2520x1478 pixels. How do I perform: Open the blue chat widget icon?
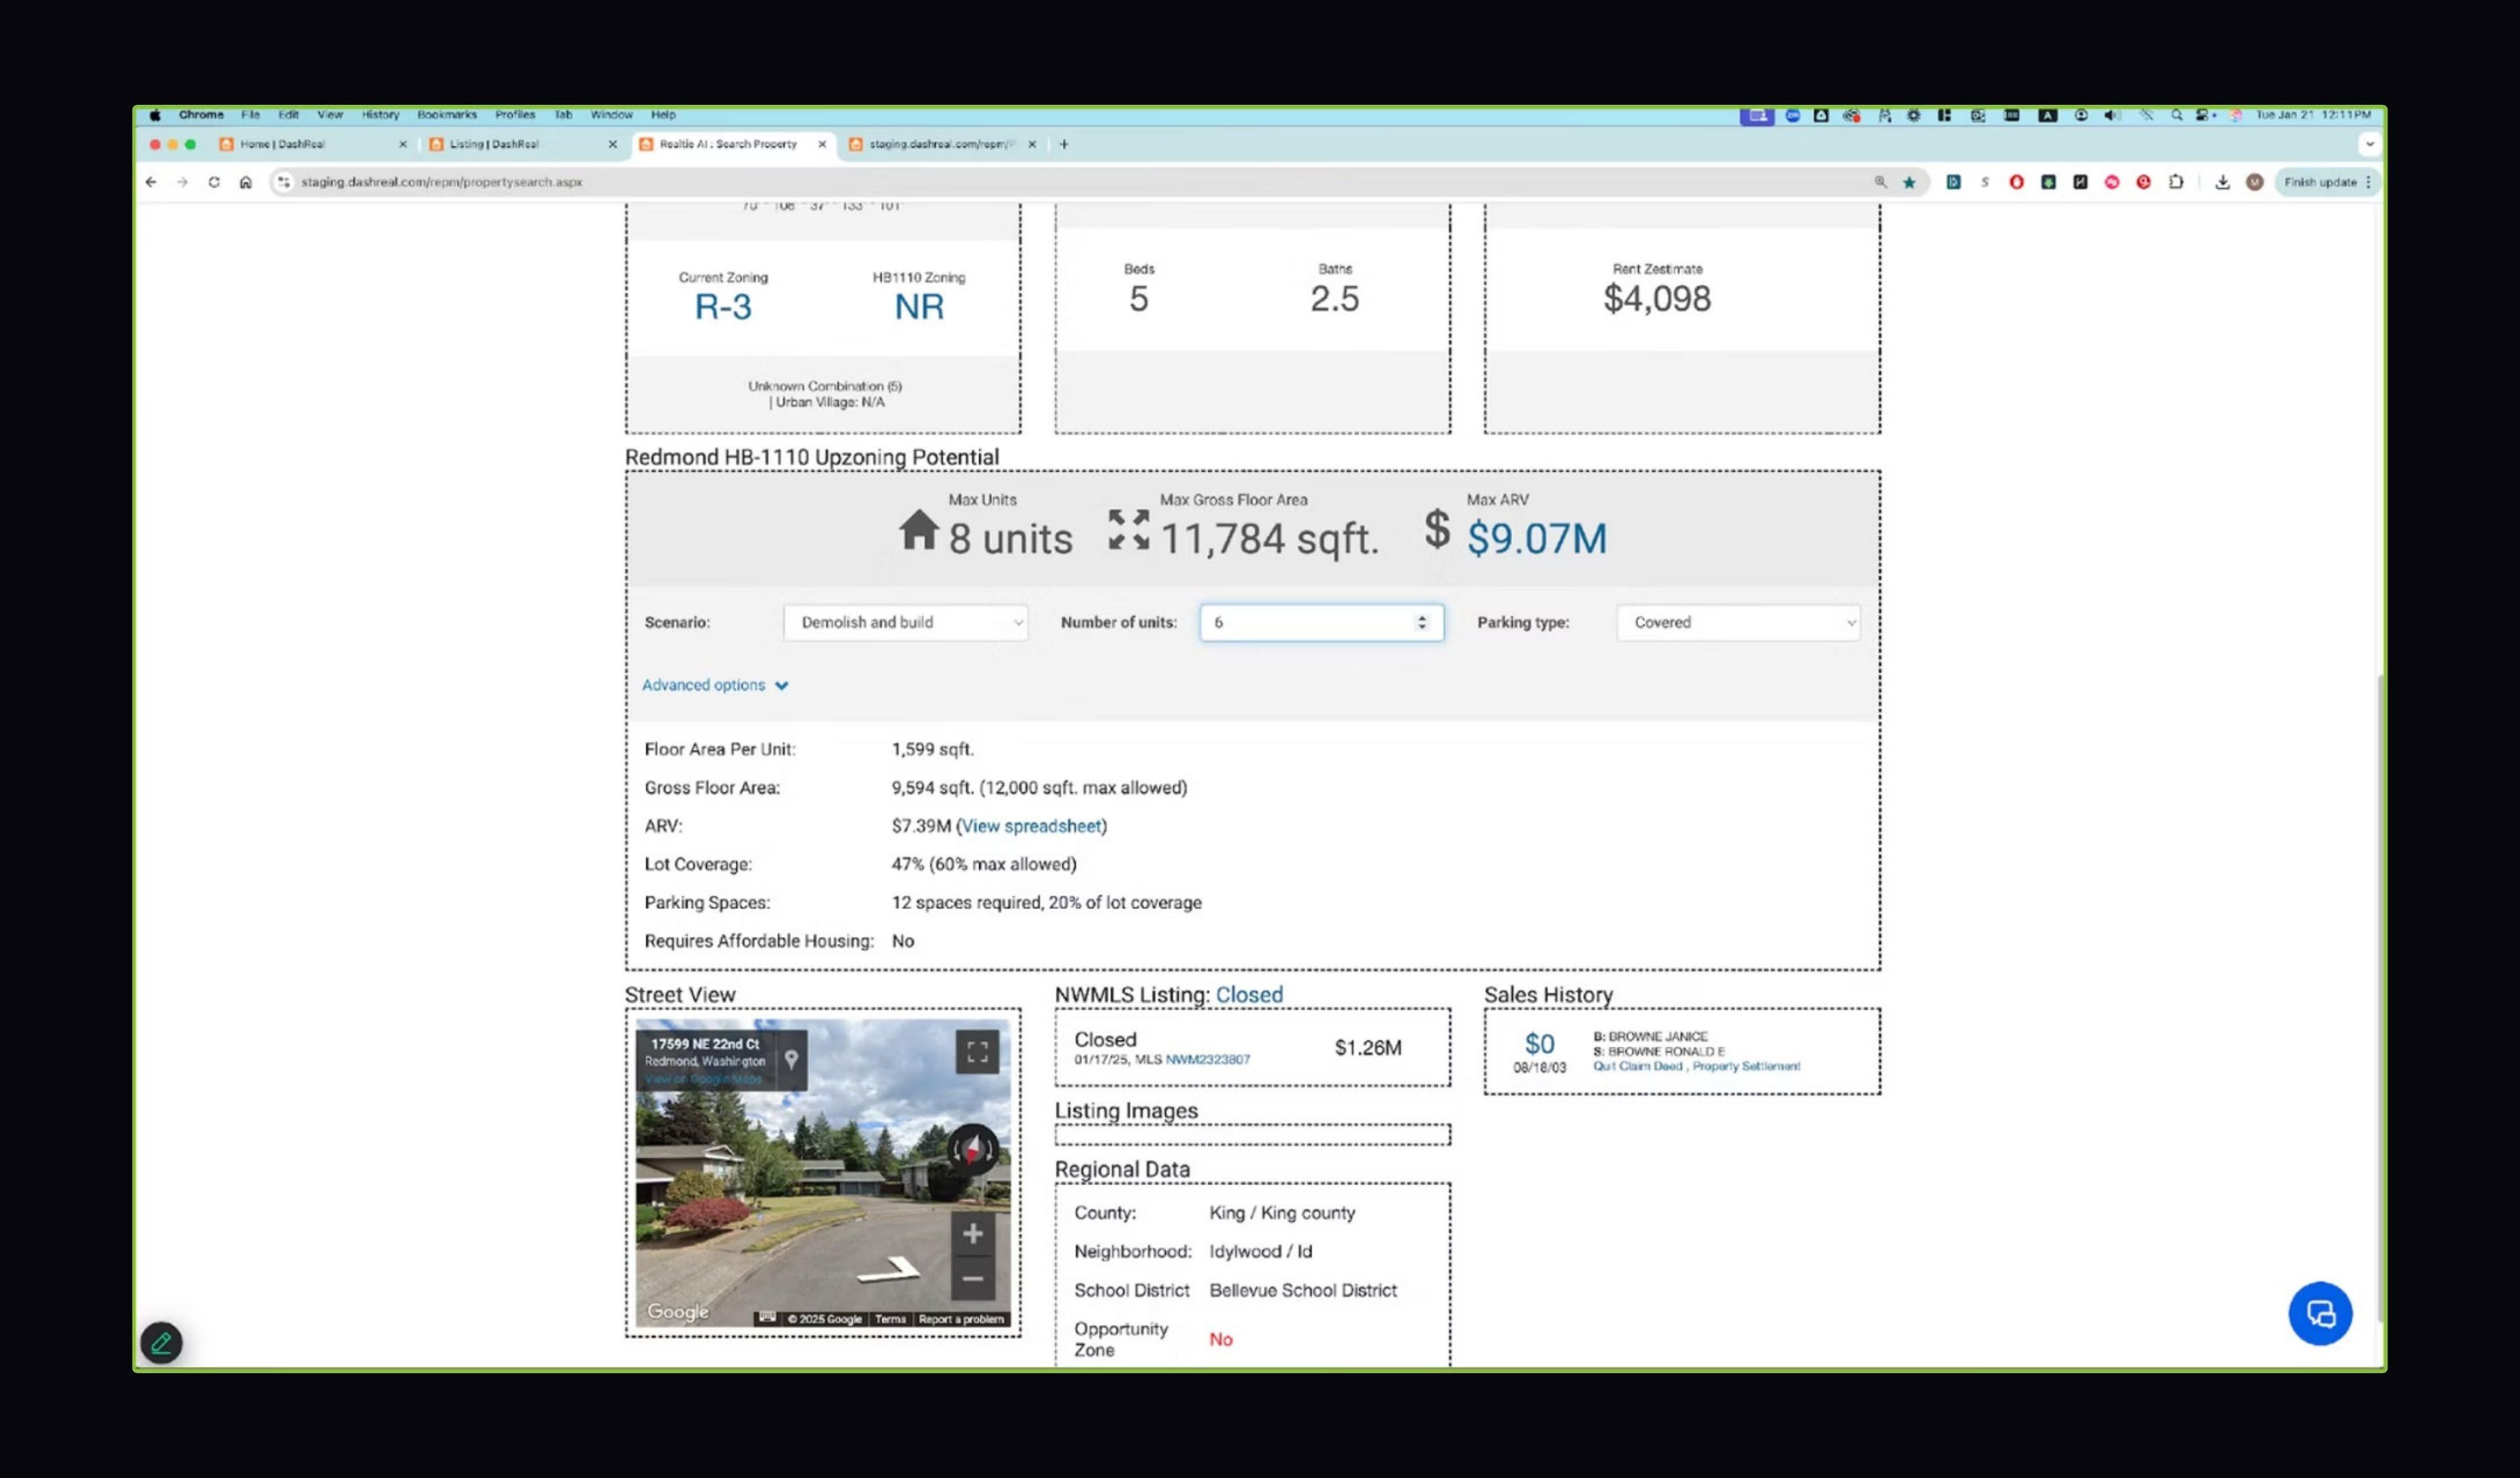click(2320, 1313)
